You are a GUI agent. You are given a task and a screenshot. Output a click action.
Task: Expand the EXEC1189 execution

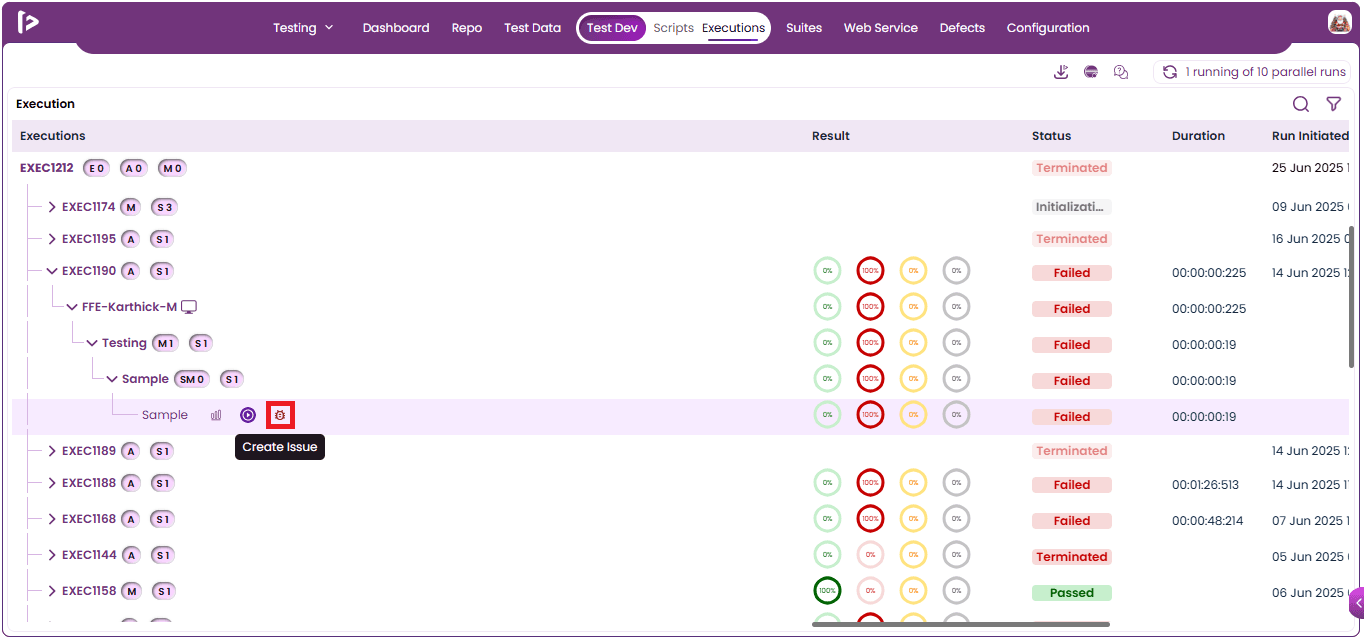(52, 451)
